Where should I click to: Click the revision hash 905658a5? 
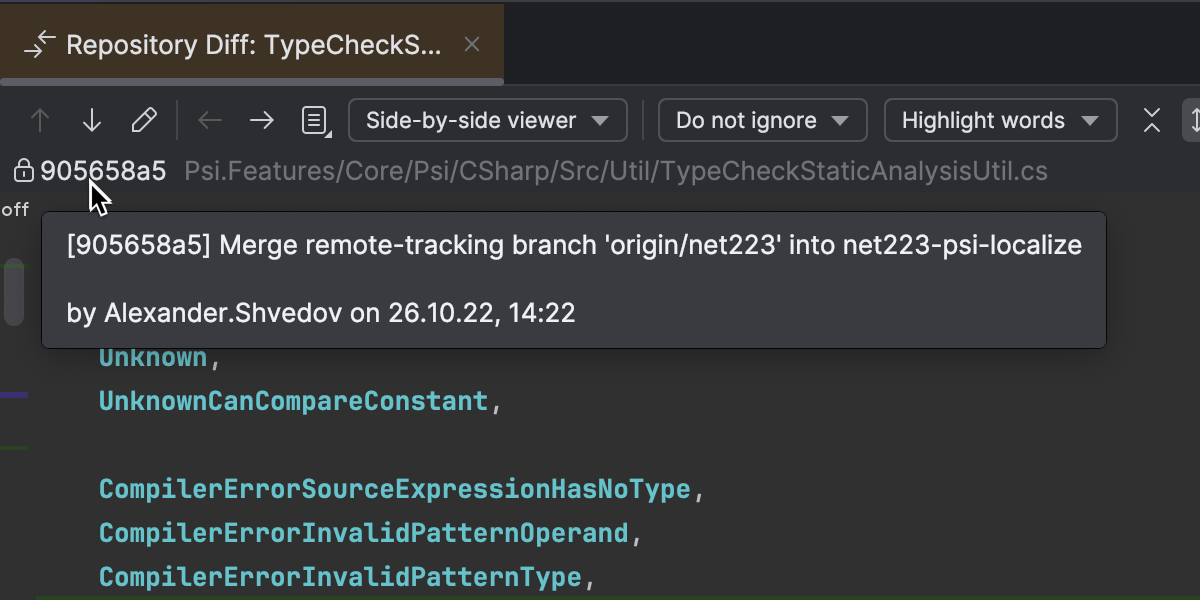click(x=103, y=172)
